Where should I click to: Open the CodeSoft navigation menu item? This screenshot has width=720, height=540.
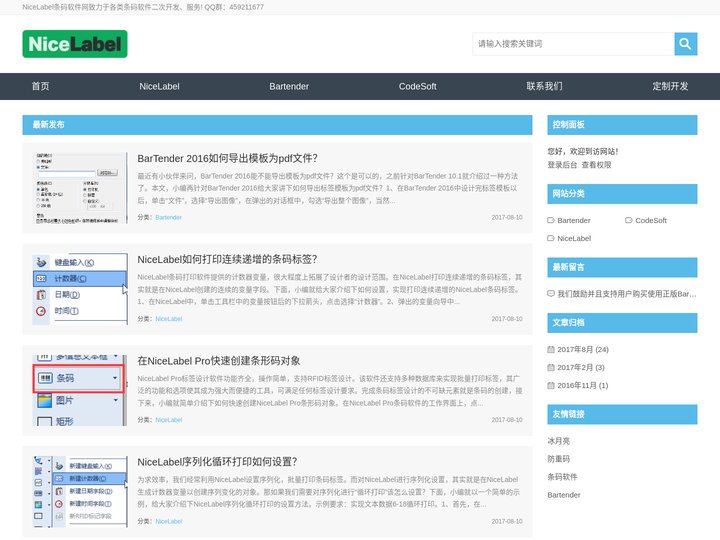click(x=417, y=86)
